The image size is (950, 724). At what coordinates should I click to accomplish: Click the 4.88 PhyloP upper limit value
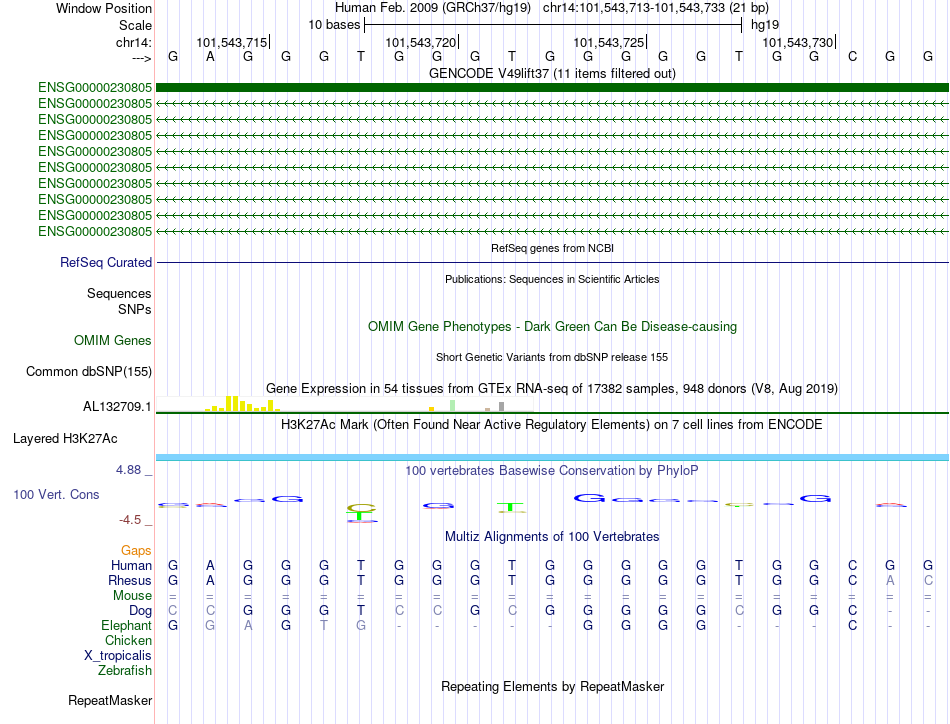tap(128, 470)
